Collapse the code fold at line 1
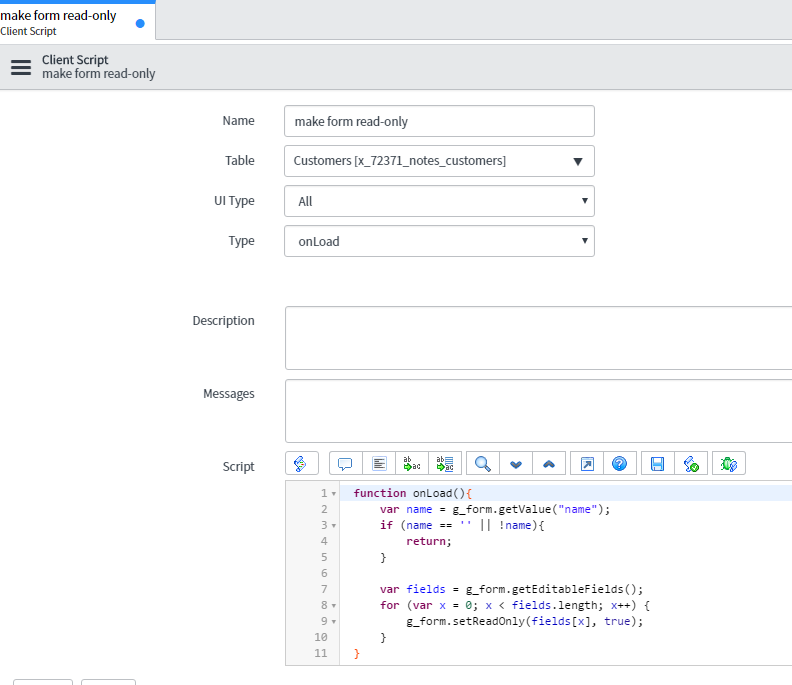This screenshot has width=792, height=685. pyautogui.click(x=333, y=494)
